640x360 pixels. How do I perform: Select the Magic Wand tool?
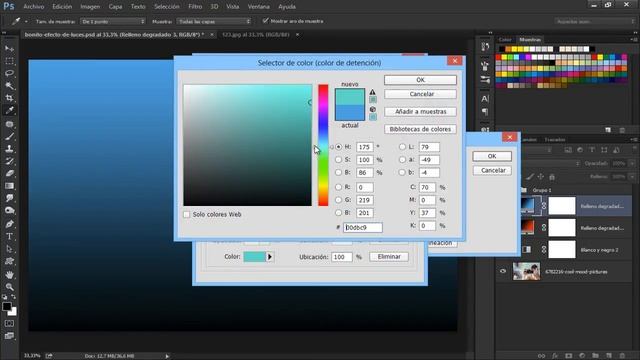click(x=9, y=85)
